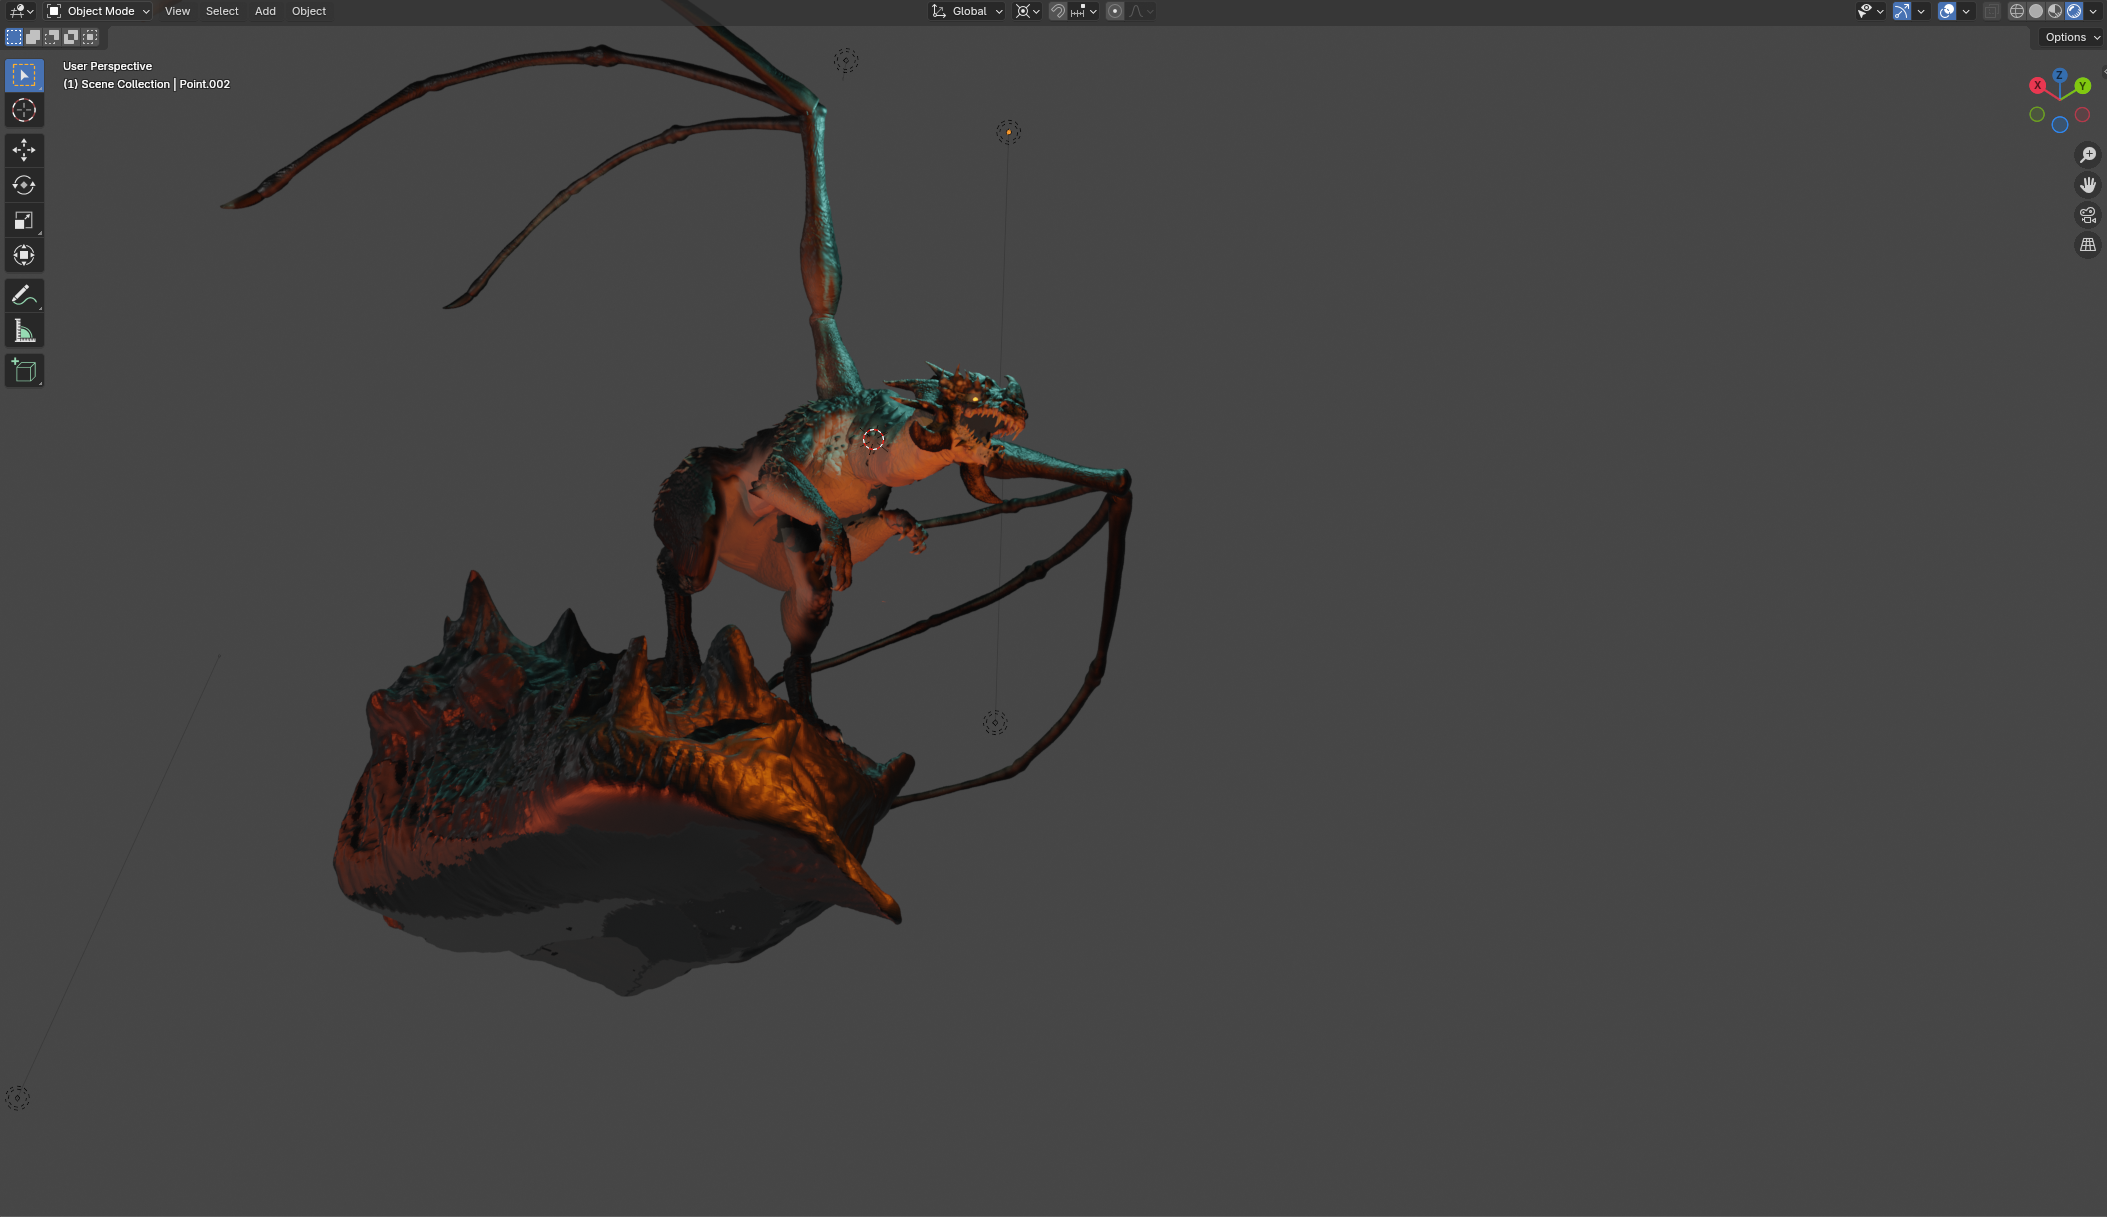Screen dimensions: 2107x1217
Task: Toggle Show Overlays button
Action: [x=1946, y=11]
